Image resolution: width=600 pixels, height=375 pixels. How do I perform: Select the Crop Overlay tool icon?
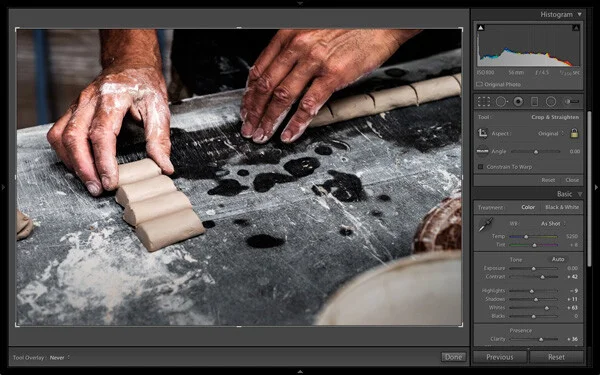click(483, 101)
